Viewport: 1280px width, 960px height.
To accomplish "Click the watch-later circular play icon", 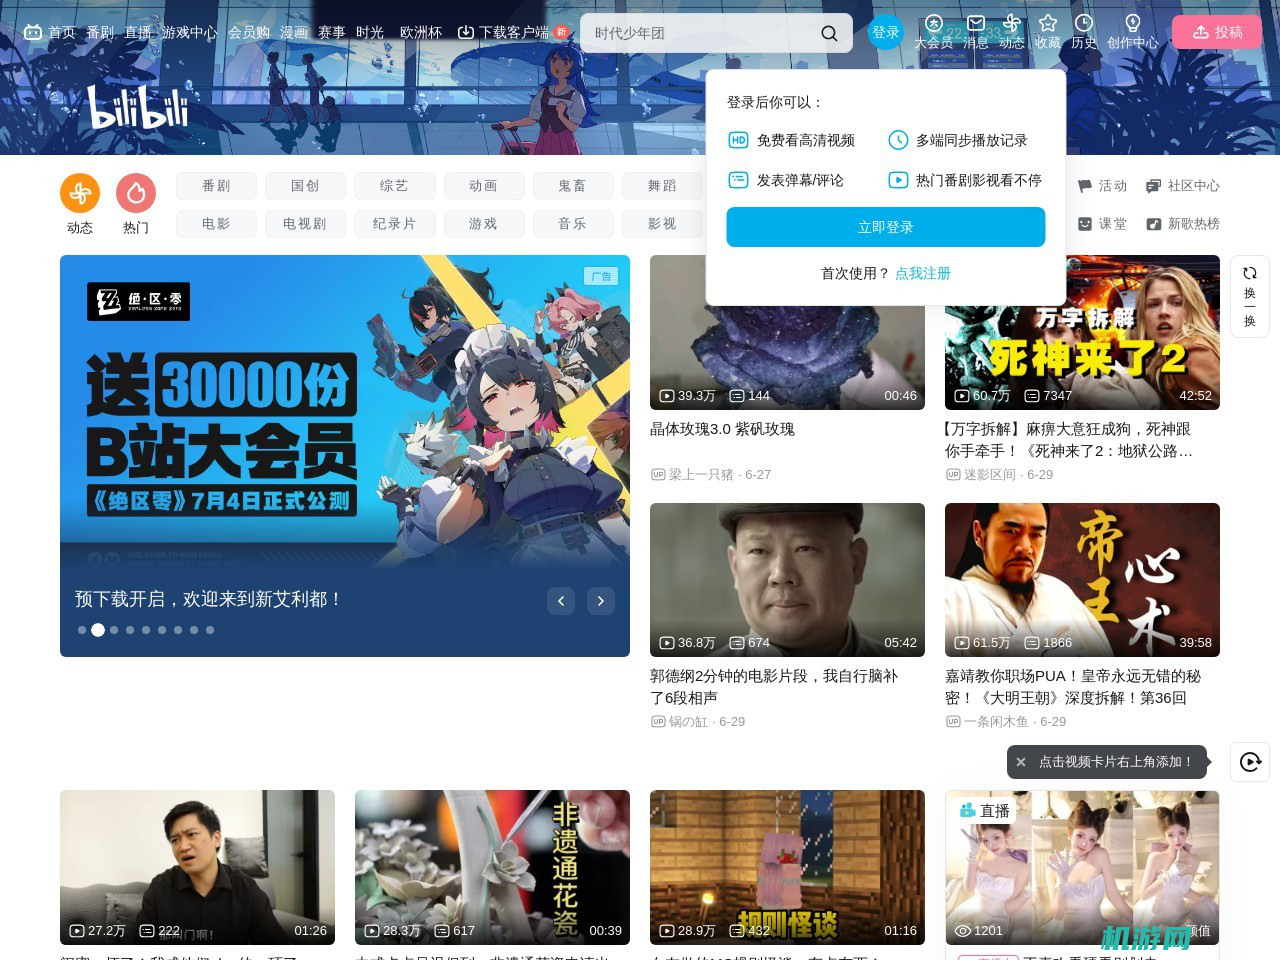I will click(1250, 762).
